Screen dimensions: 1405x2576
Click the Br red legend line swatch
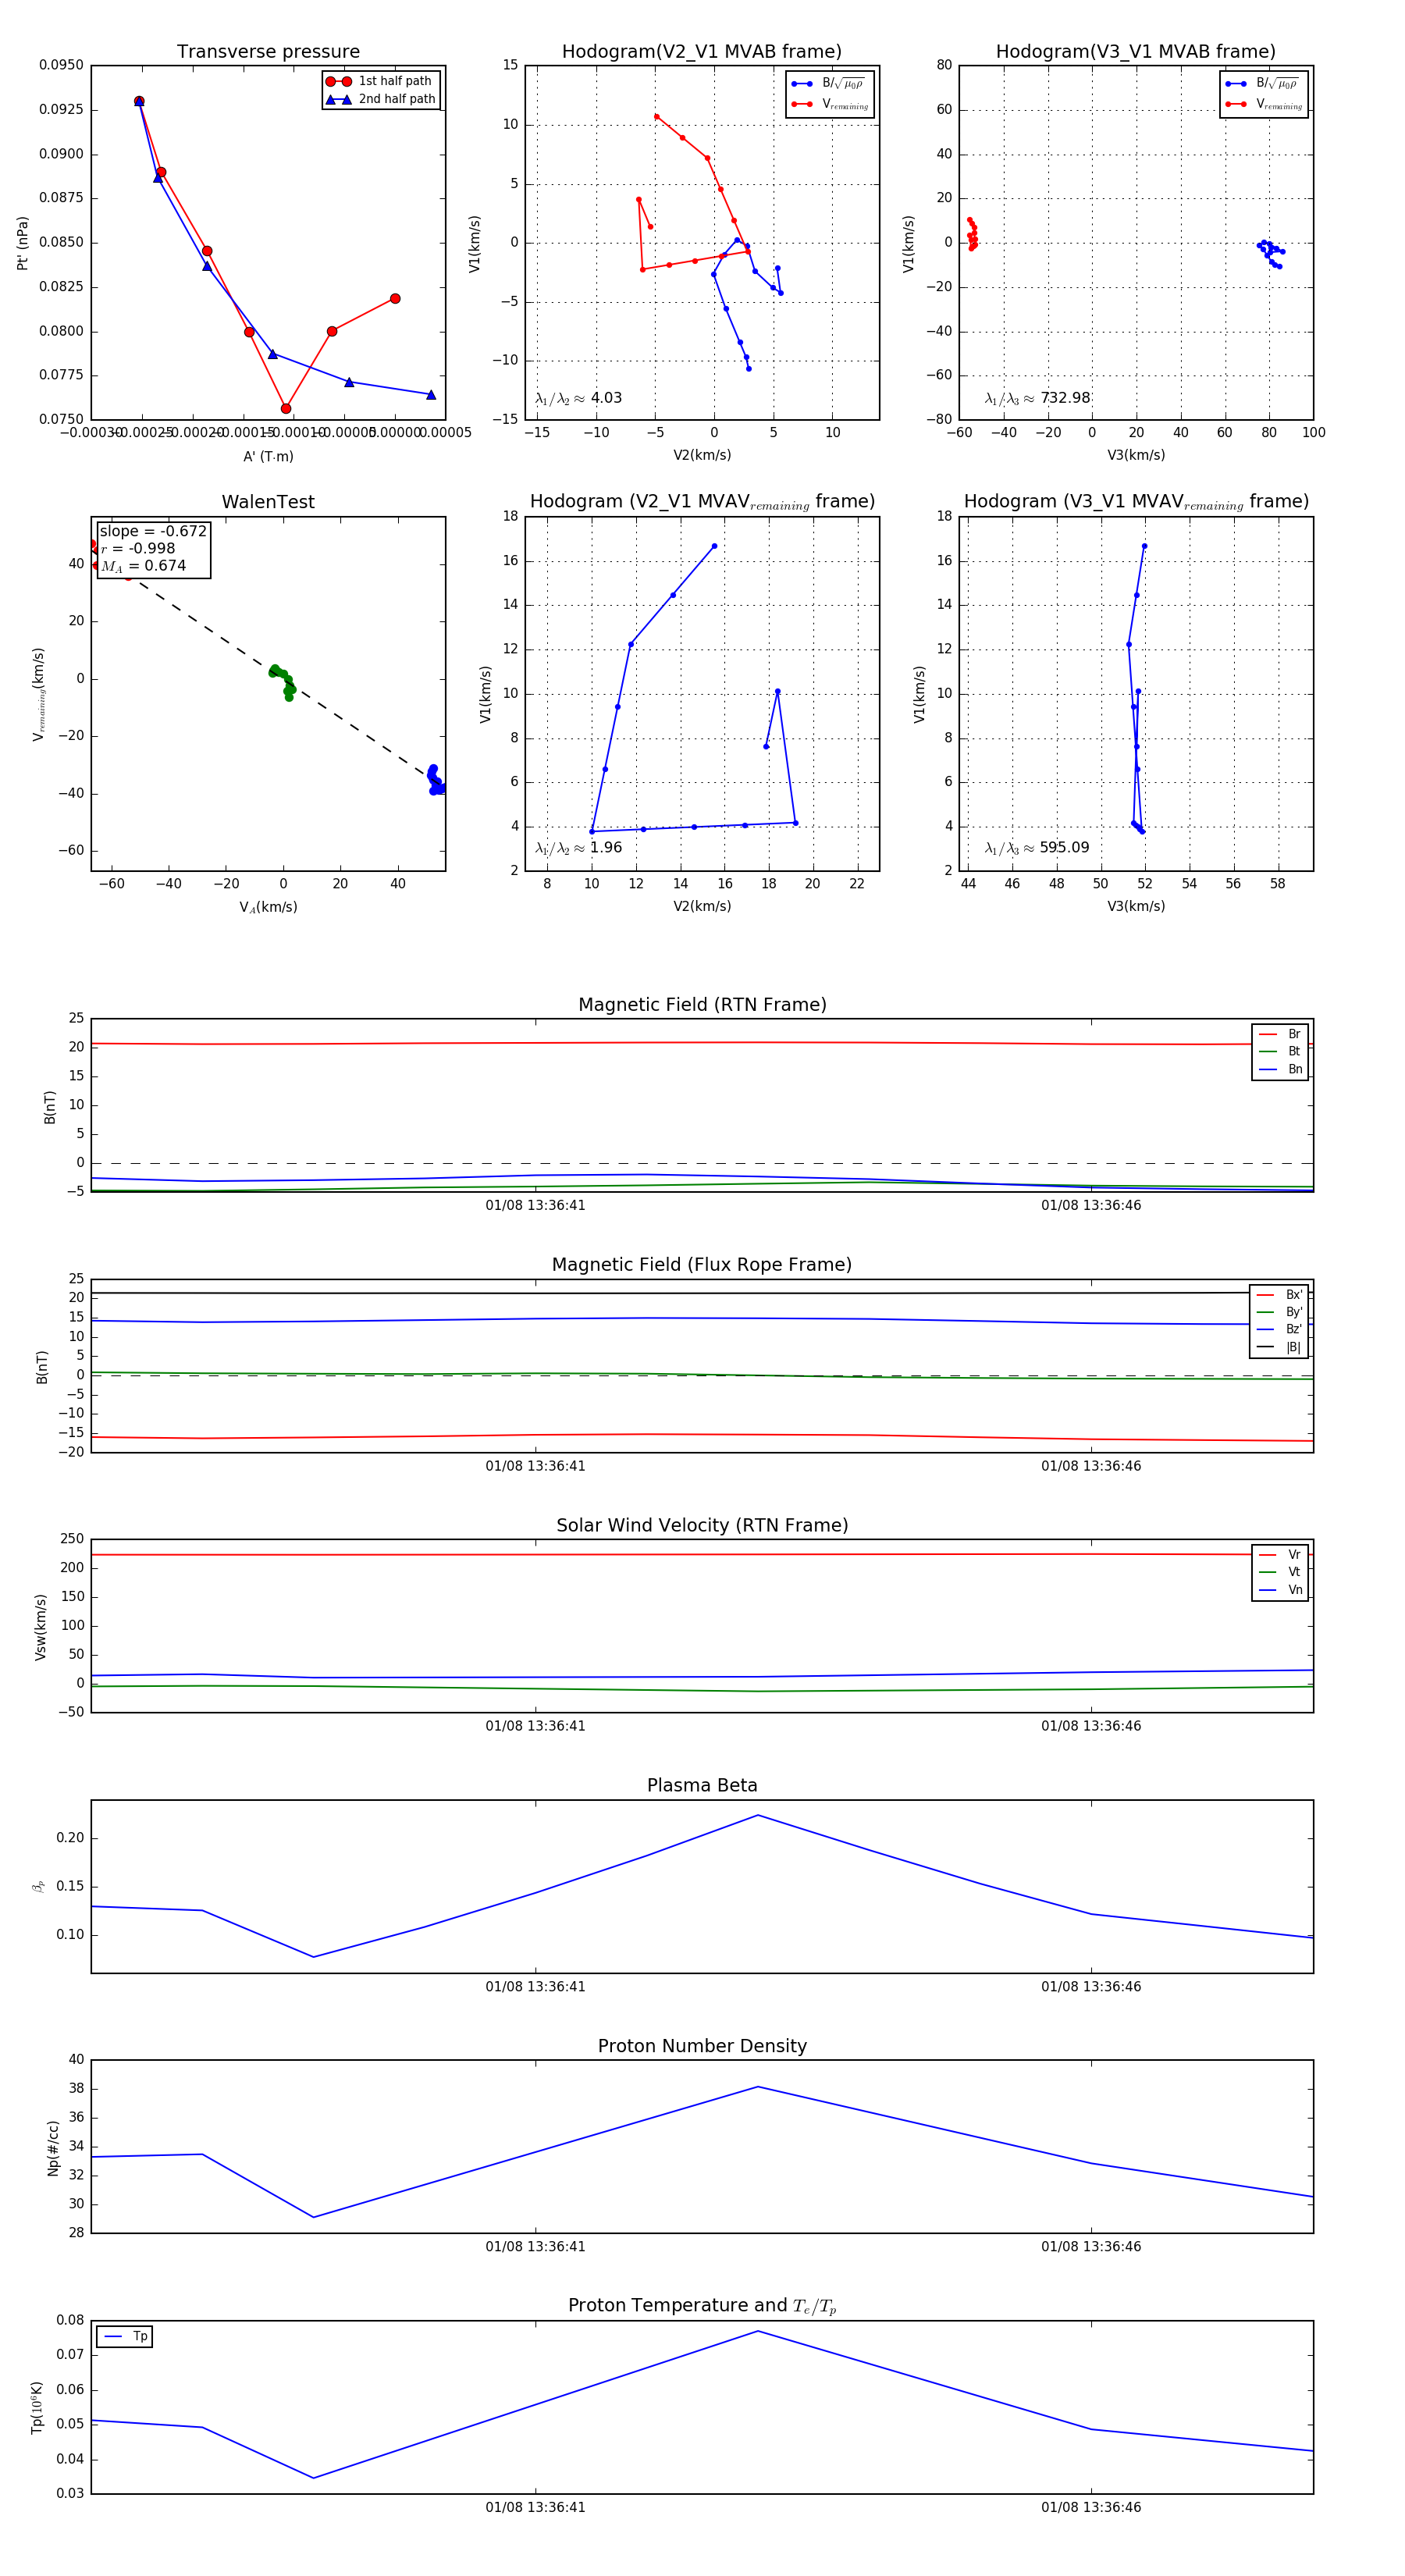(1267, 1034)
